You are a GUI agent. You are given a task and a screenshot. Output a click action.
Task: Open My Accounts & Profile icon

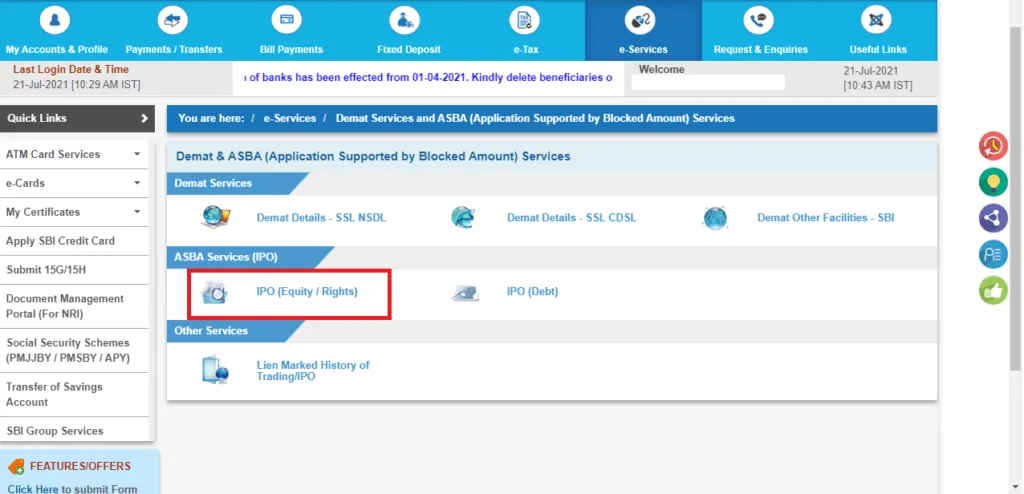click(55, 20)
